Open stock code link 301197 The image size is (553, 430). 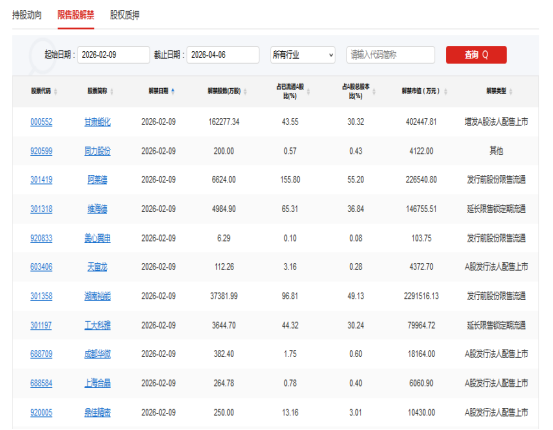pos(41,325)
